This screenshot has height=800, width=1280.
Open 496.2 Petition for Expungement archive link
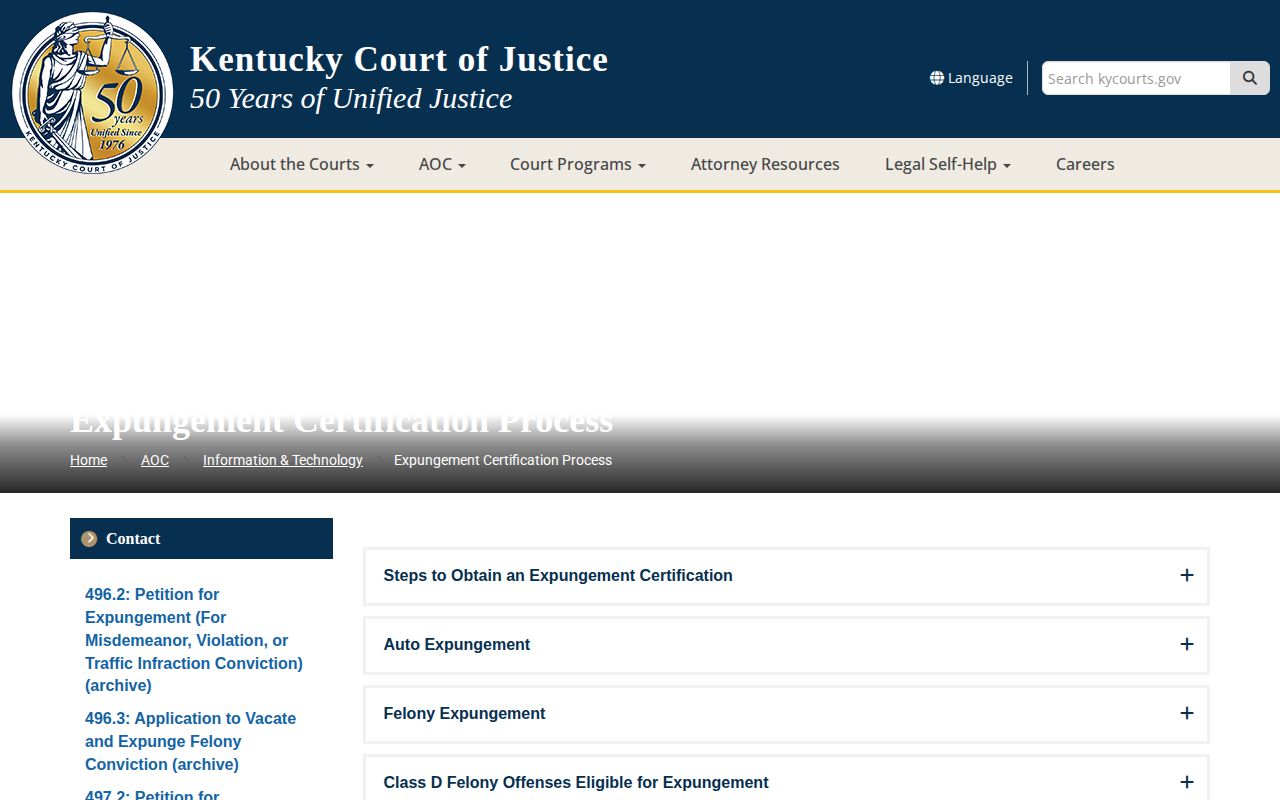pyautogui.click(x=194, y=640)
